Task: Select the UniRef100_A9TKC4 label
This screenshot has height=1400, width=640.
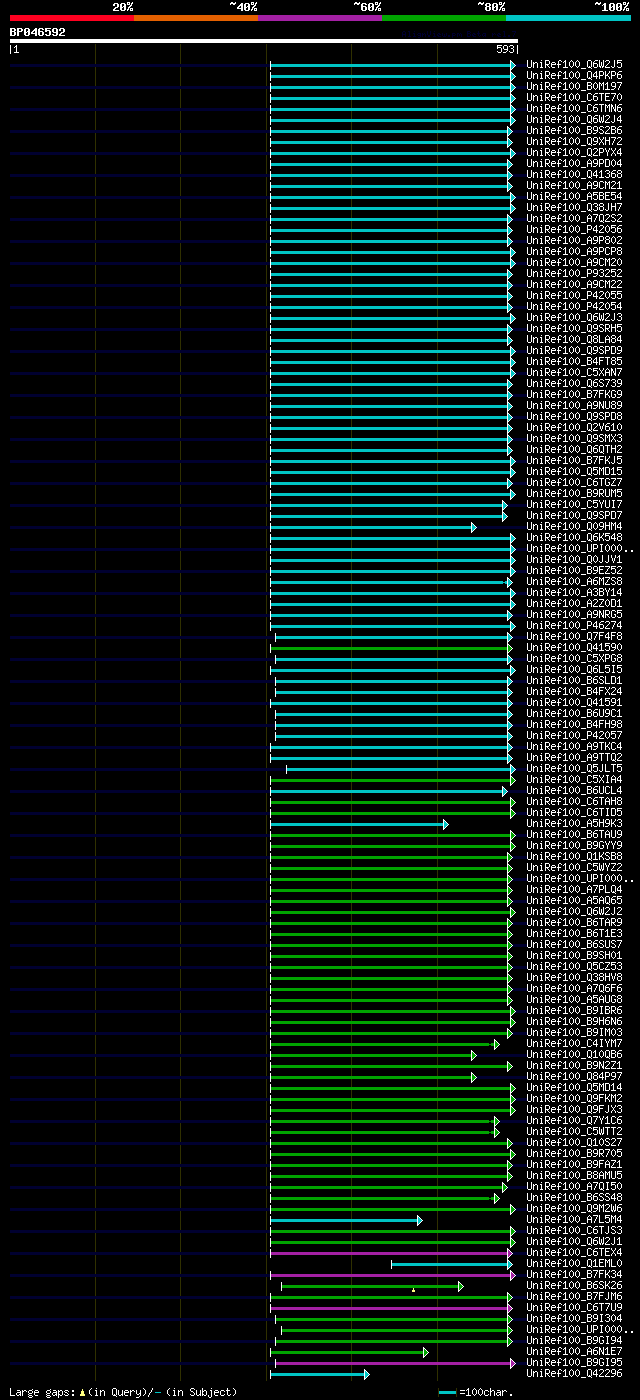Action: [x=574, y=746]
